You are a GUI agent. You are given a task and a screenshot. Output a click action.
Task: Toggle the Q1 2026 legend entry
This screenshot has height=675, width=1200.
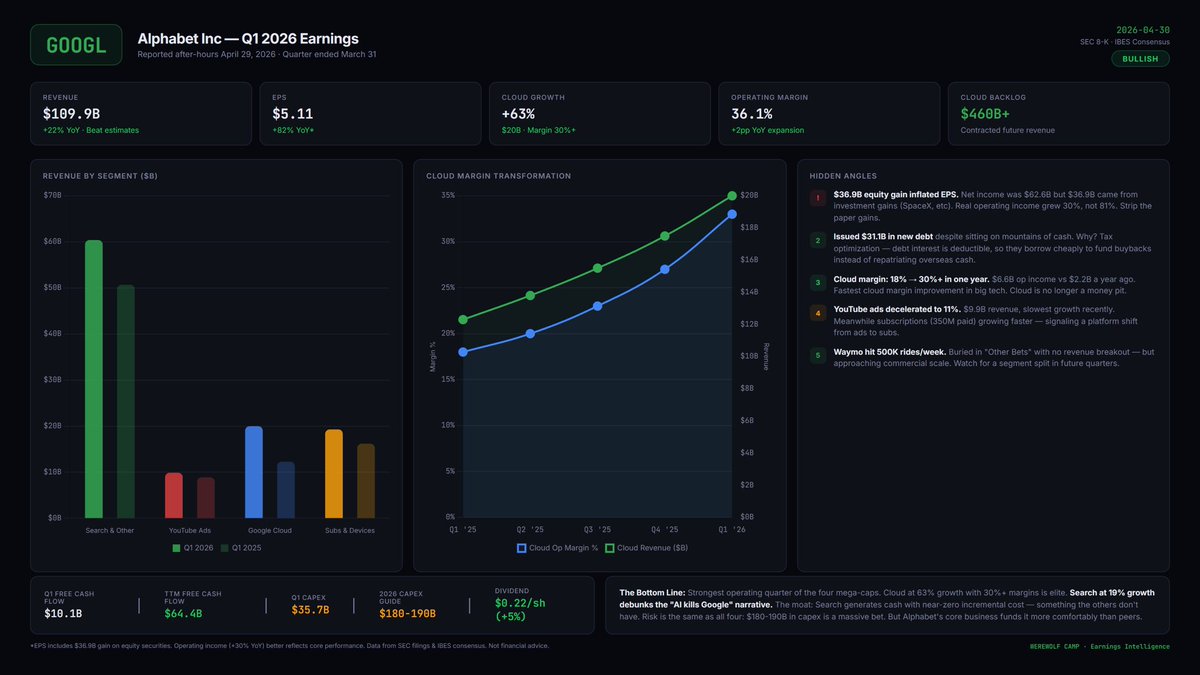(194, 548)
